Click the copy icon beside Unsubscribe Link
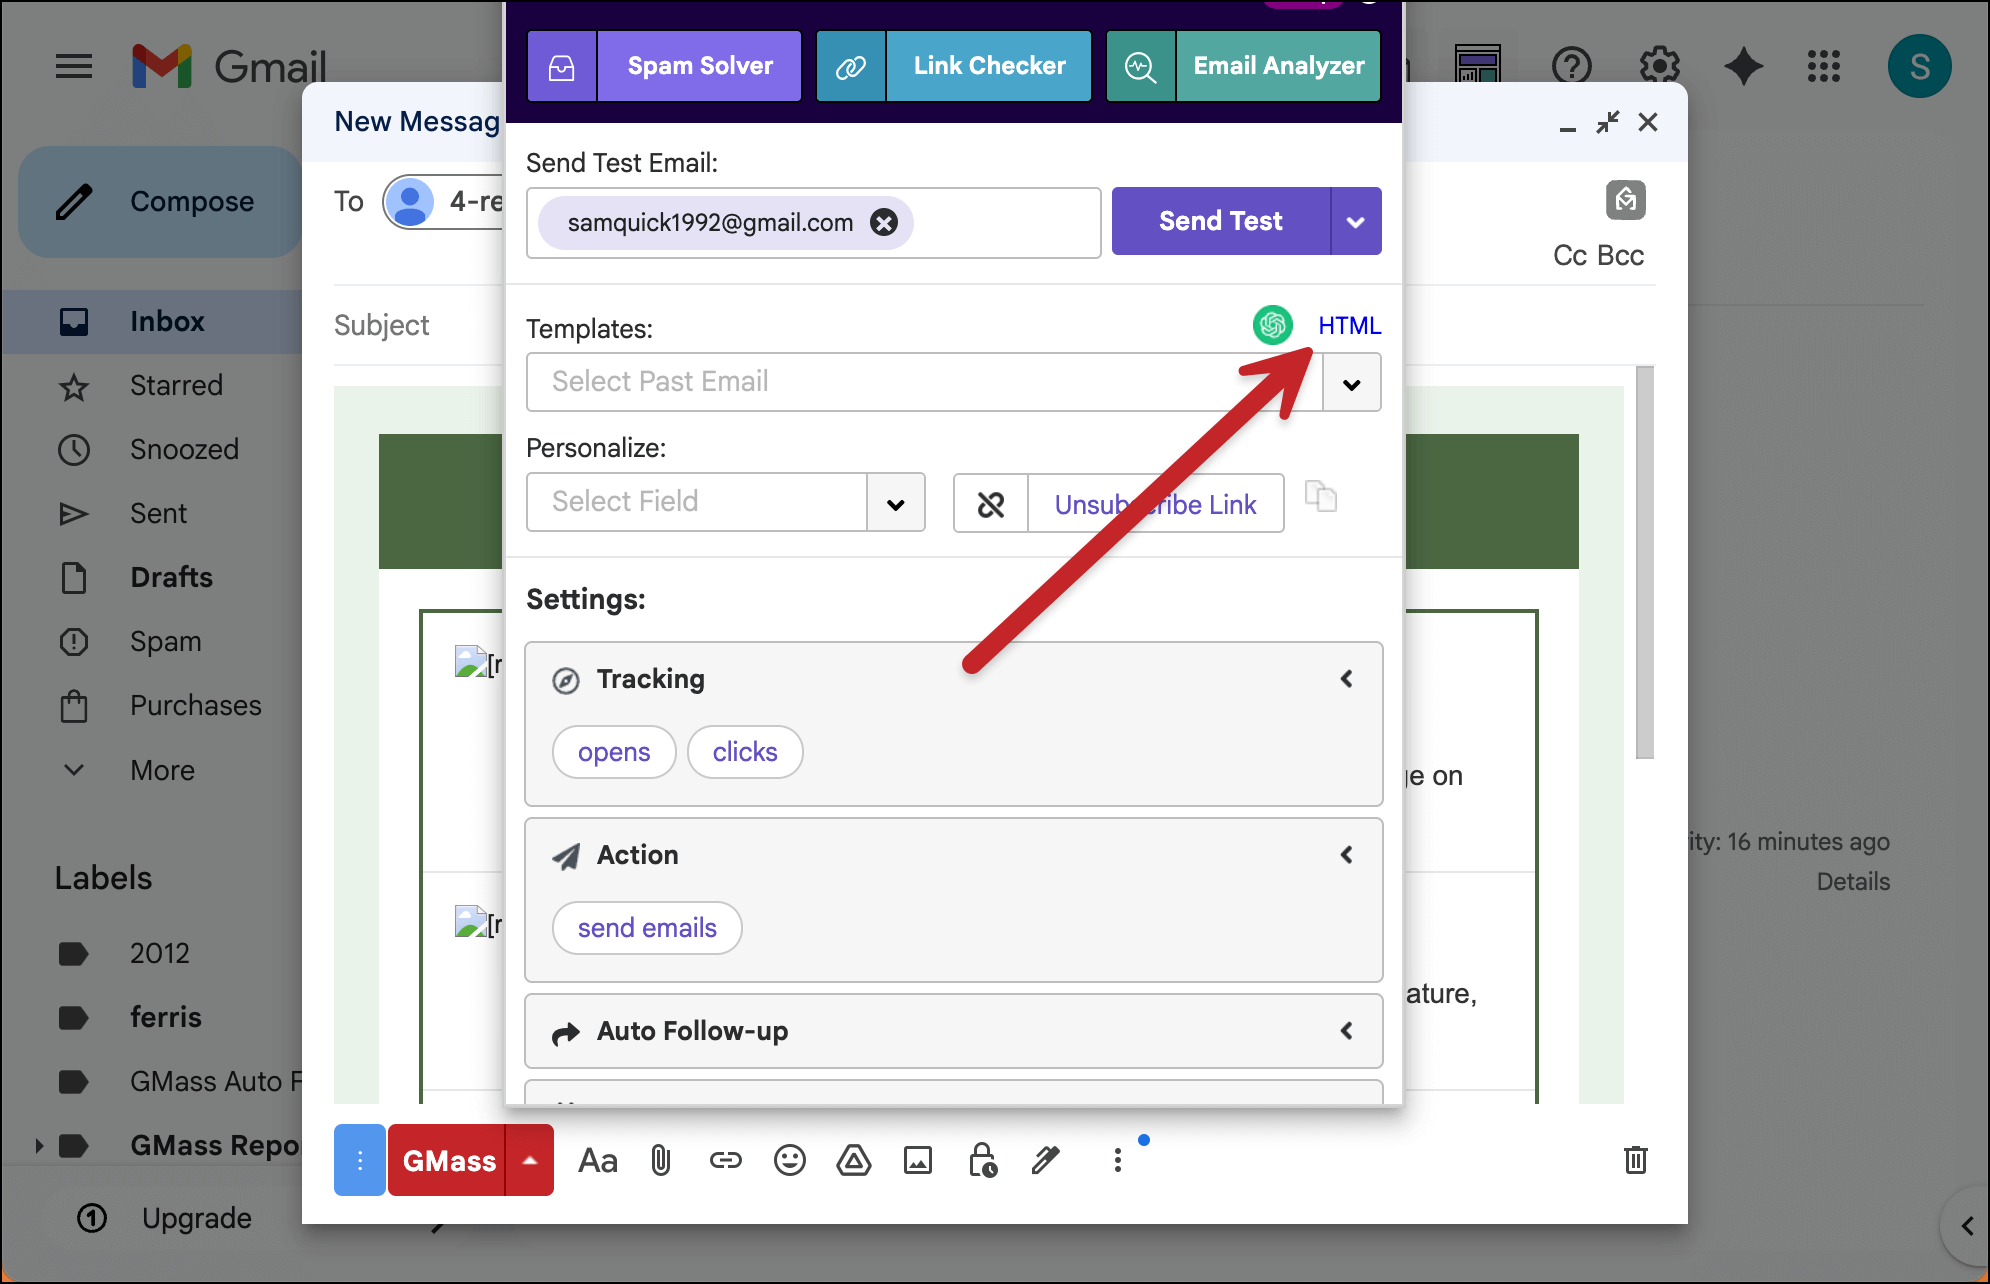The image size is (1990, 1284). click(1320, 496)
